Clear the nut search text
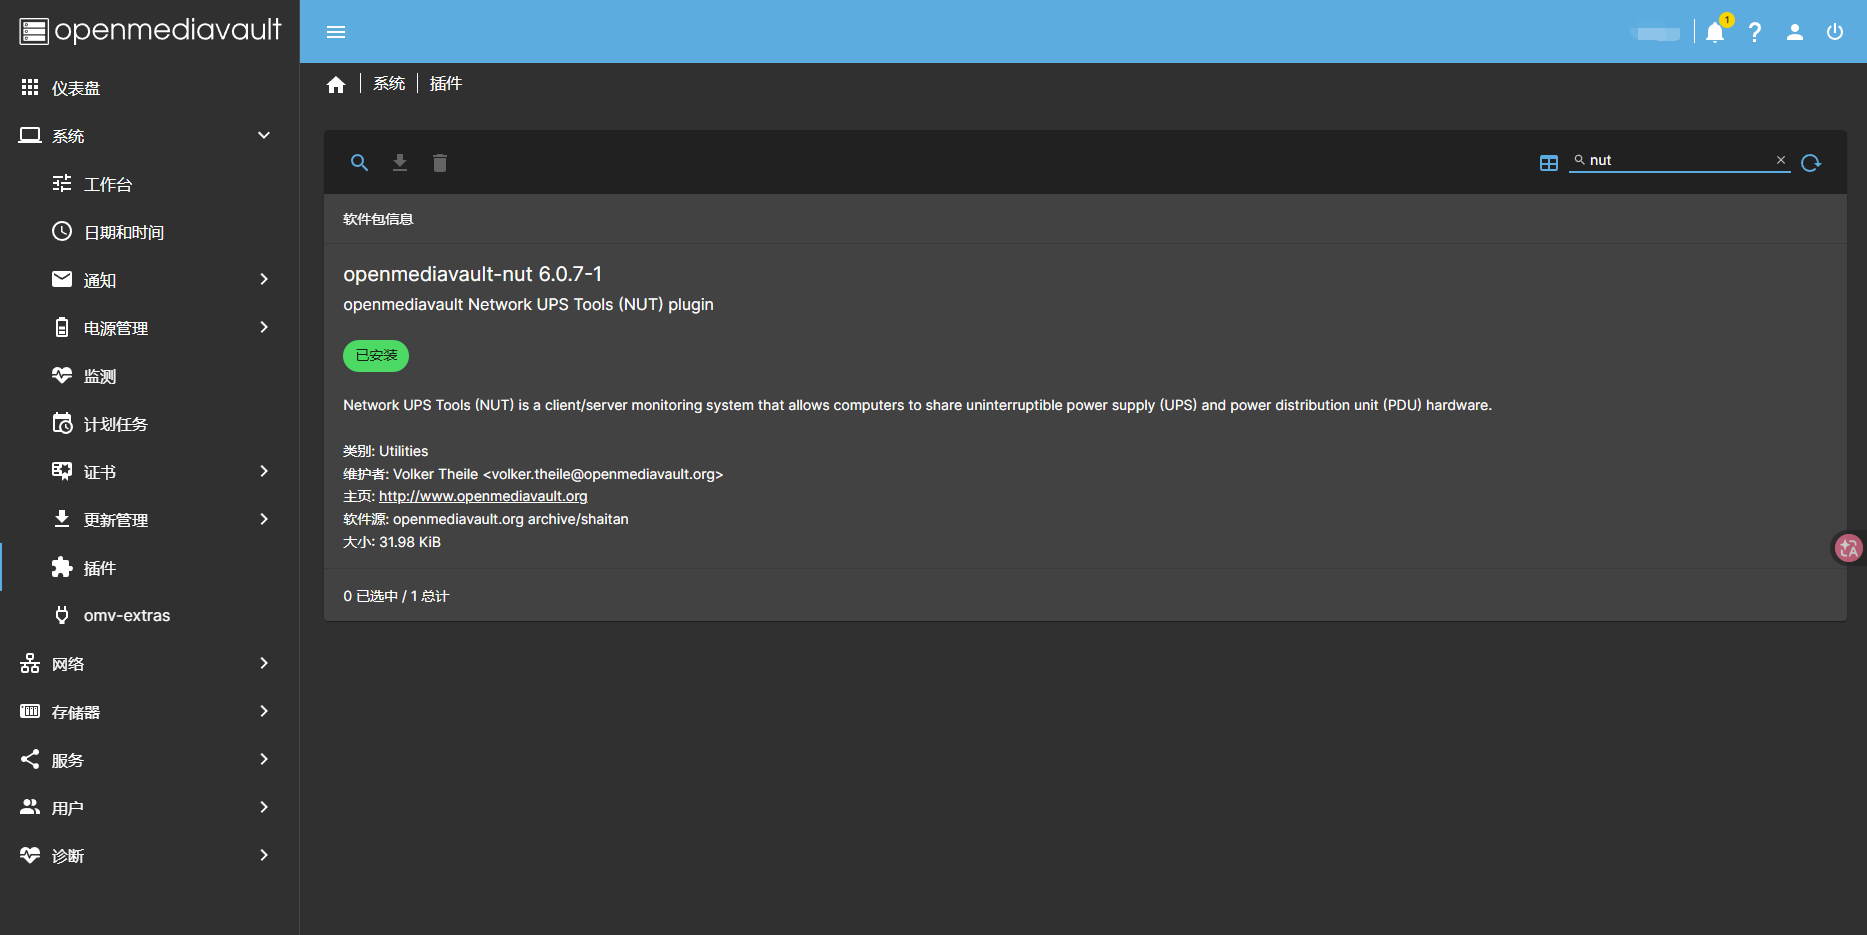This screenshot has height=935, width=1867. (x=1781, y=160)
